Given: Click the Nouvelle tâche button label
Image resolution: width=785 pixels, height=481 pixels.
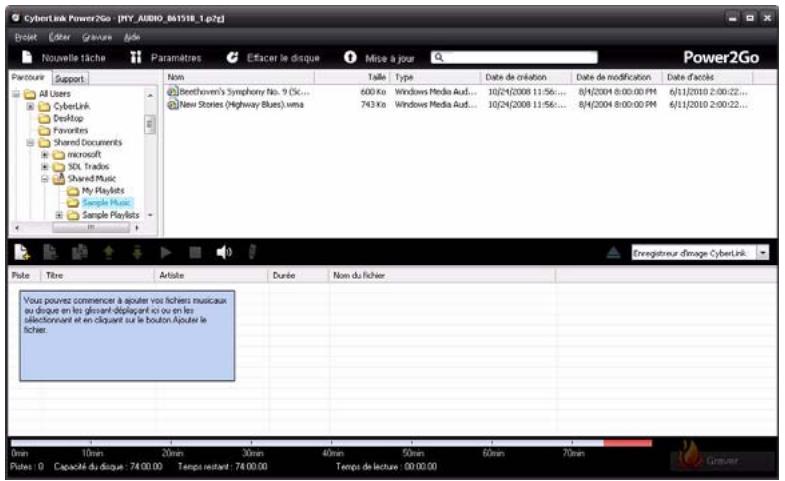Looking at the screenshot, I should pos(74,58).
